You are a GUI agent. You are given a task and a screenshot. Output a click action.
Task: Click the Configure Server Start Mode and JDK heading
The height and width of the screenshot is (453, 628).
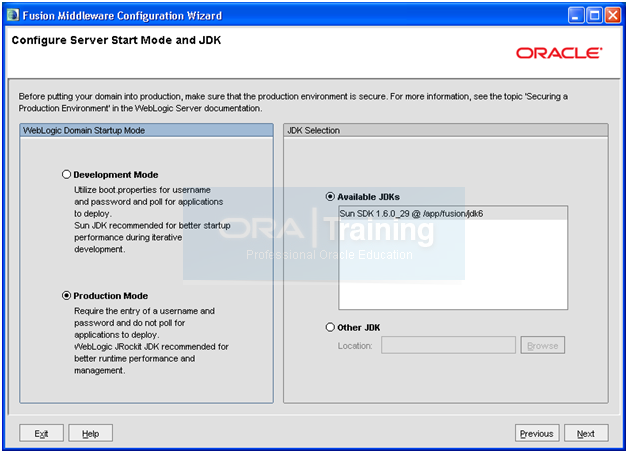pos(116,40)
